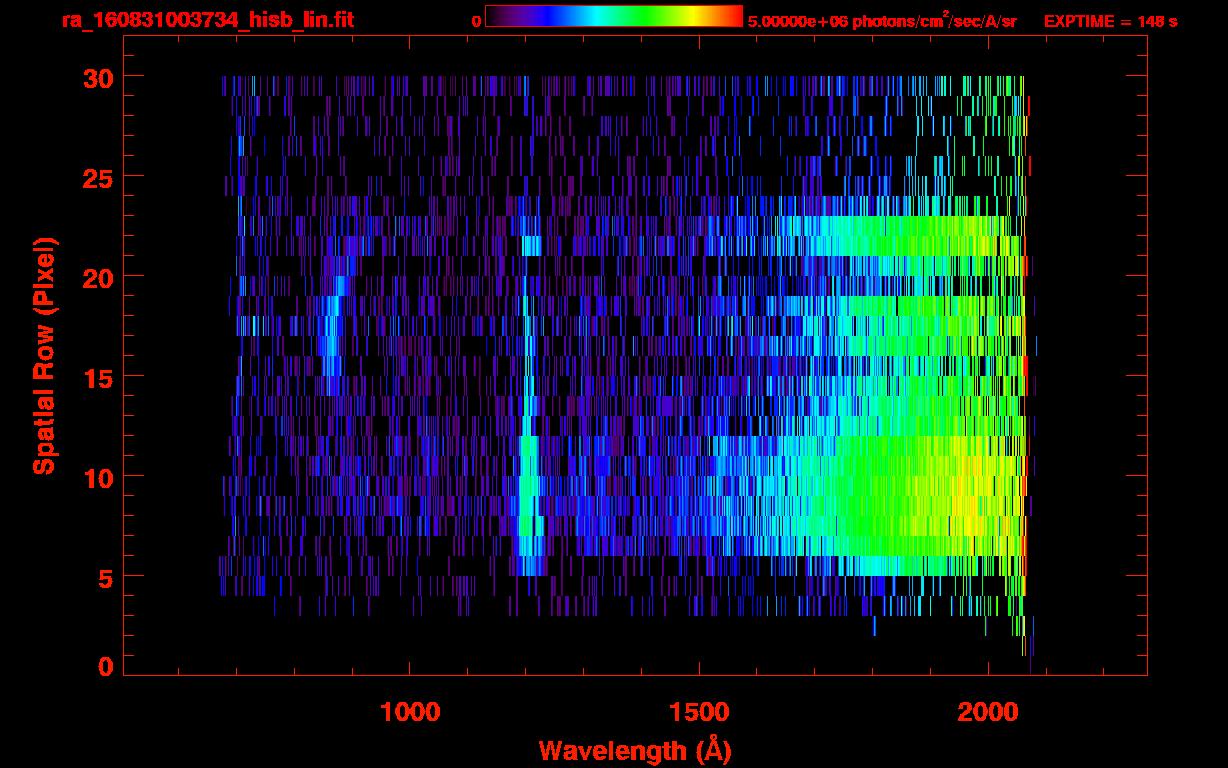
Task: Click the 1500 wavelength tick label
Action: (699, 712)
